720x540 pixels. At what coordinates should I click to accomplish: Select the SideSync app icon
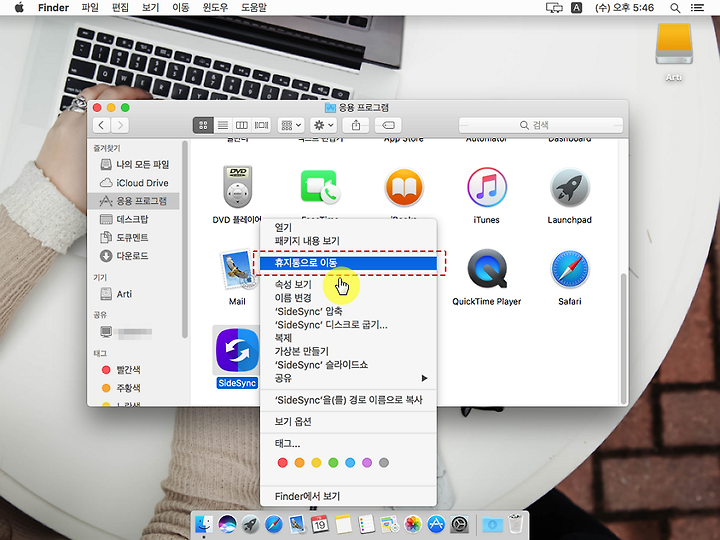(237, 350)
